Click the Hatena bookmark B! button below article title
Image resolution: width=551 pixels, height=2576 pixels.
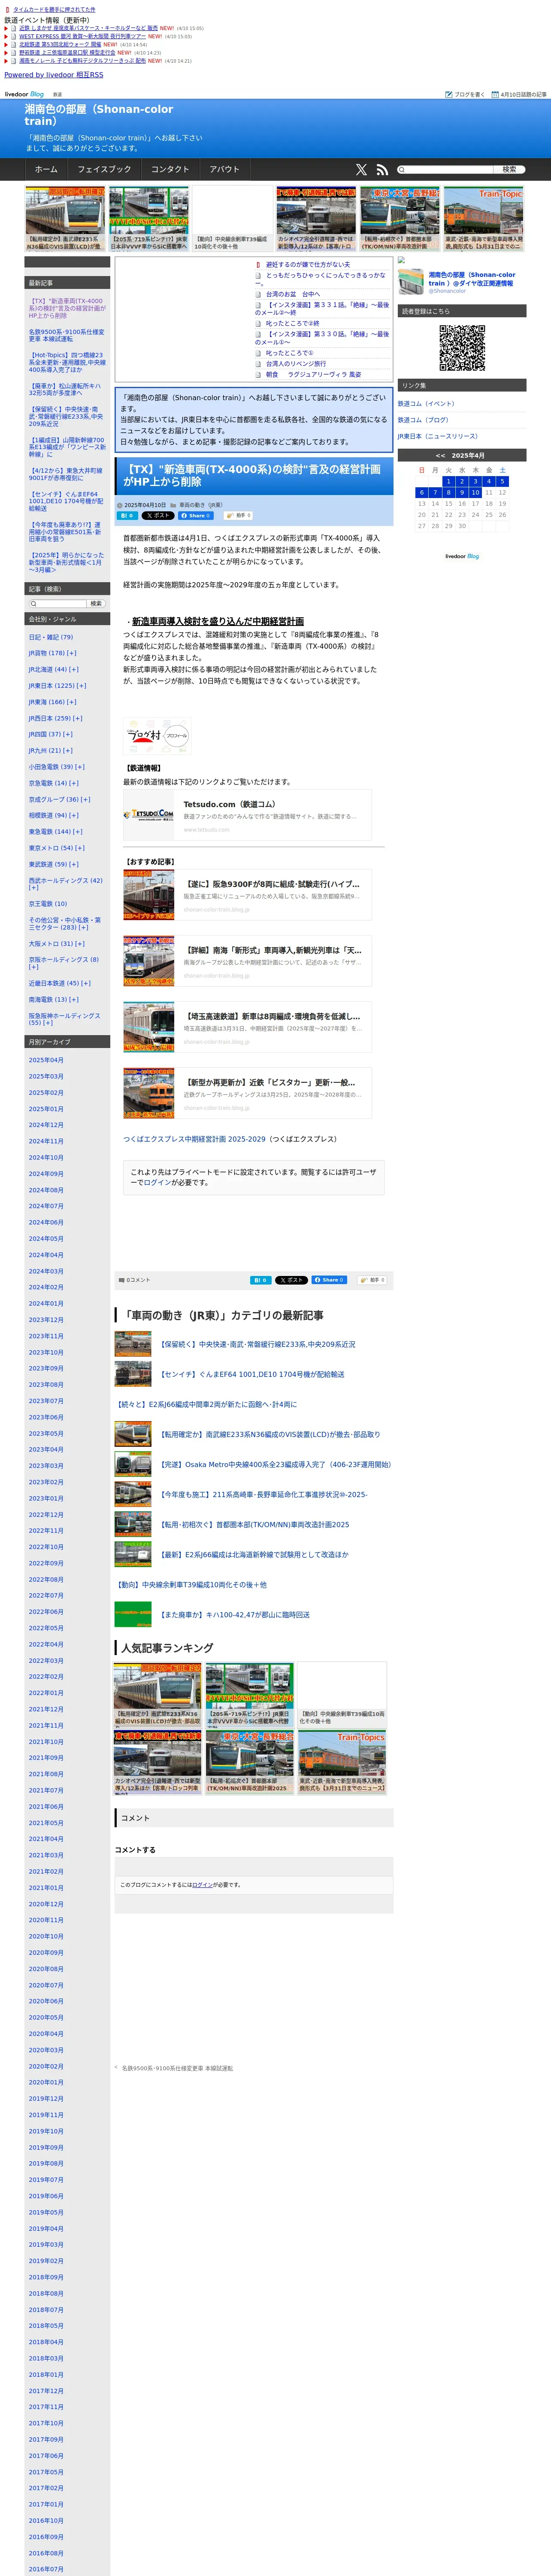pyautogui.click(x=127, y=516)
